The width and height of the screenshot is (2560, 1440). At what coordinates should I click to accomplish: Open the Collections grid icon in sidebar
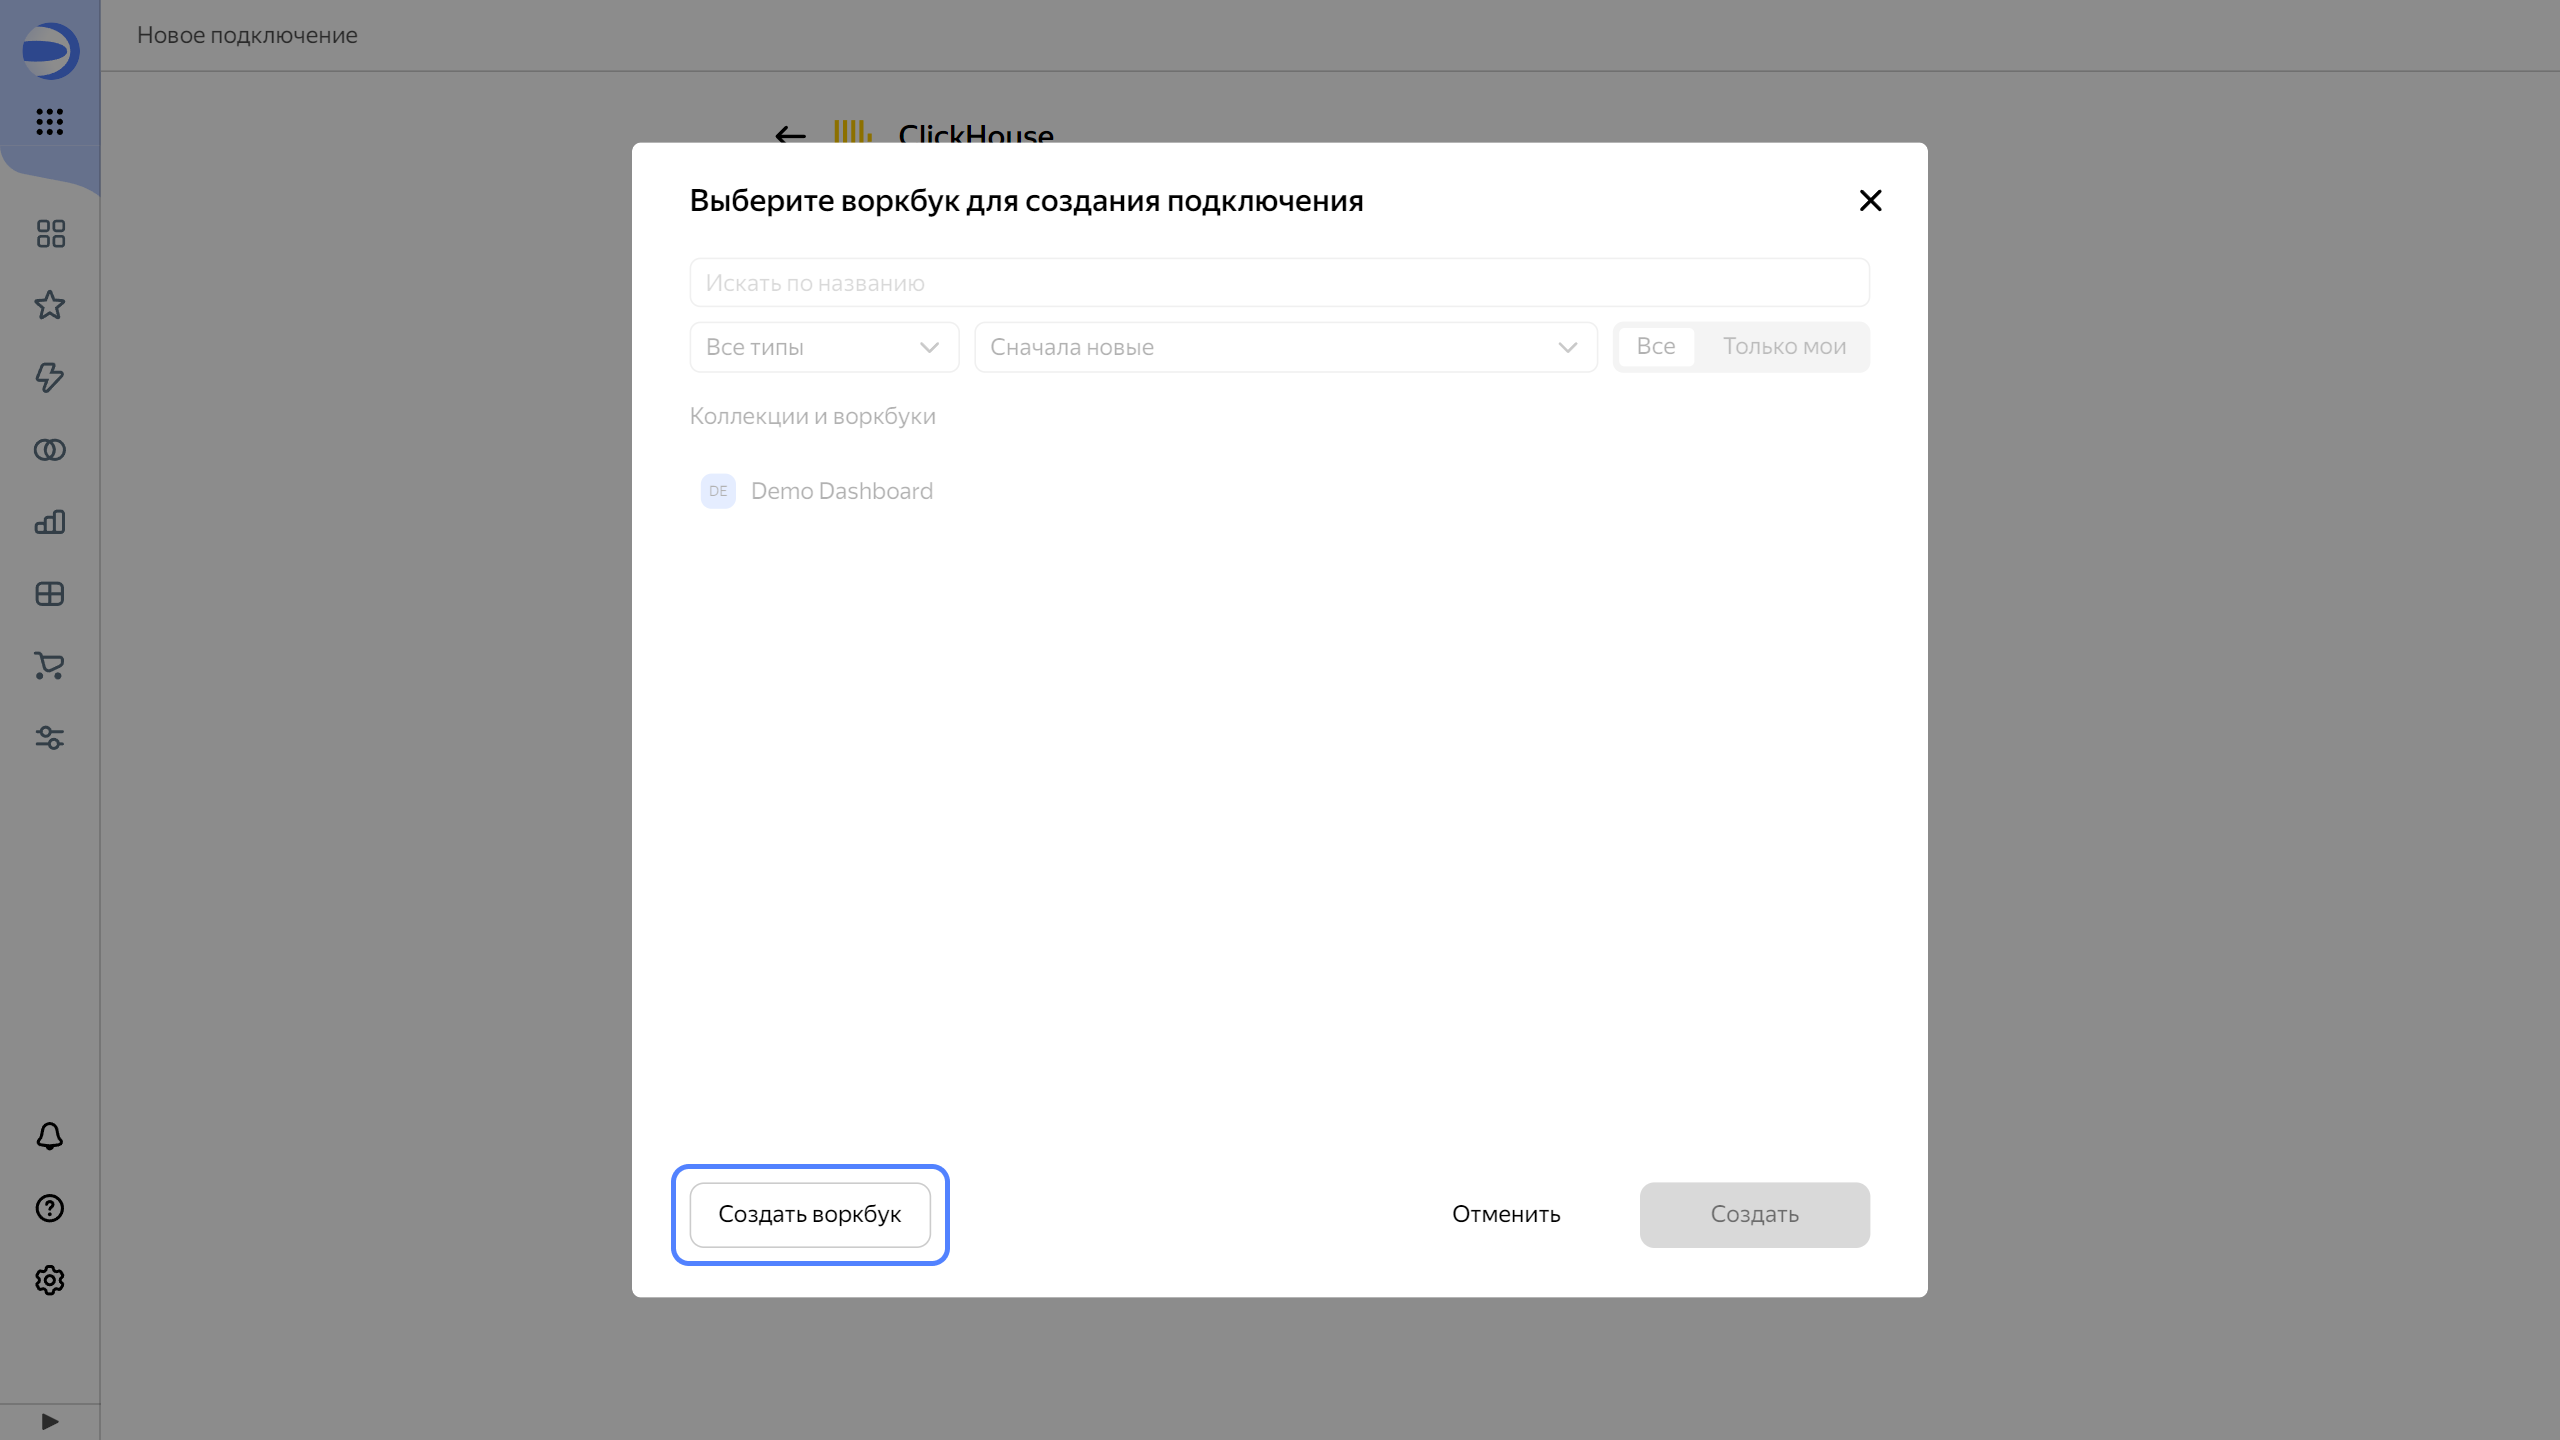(x=49, y=233)
